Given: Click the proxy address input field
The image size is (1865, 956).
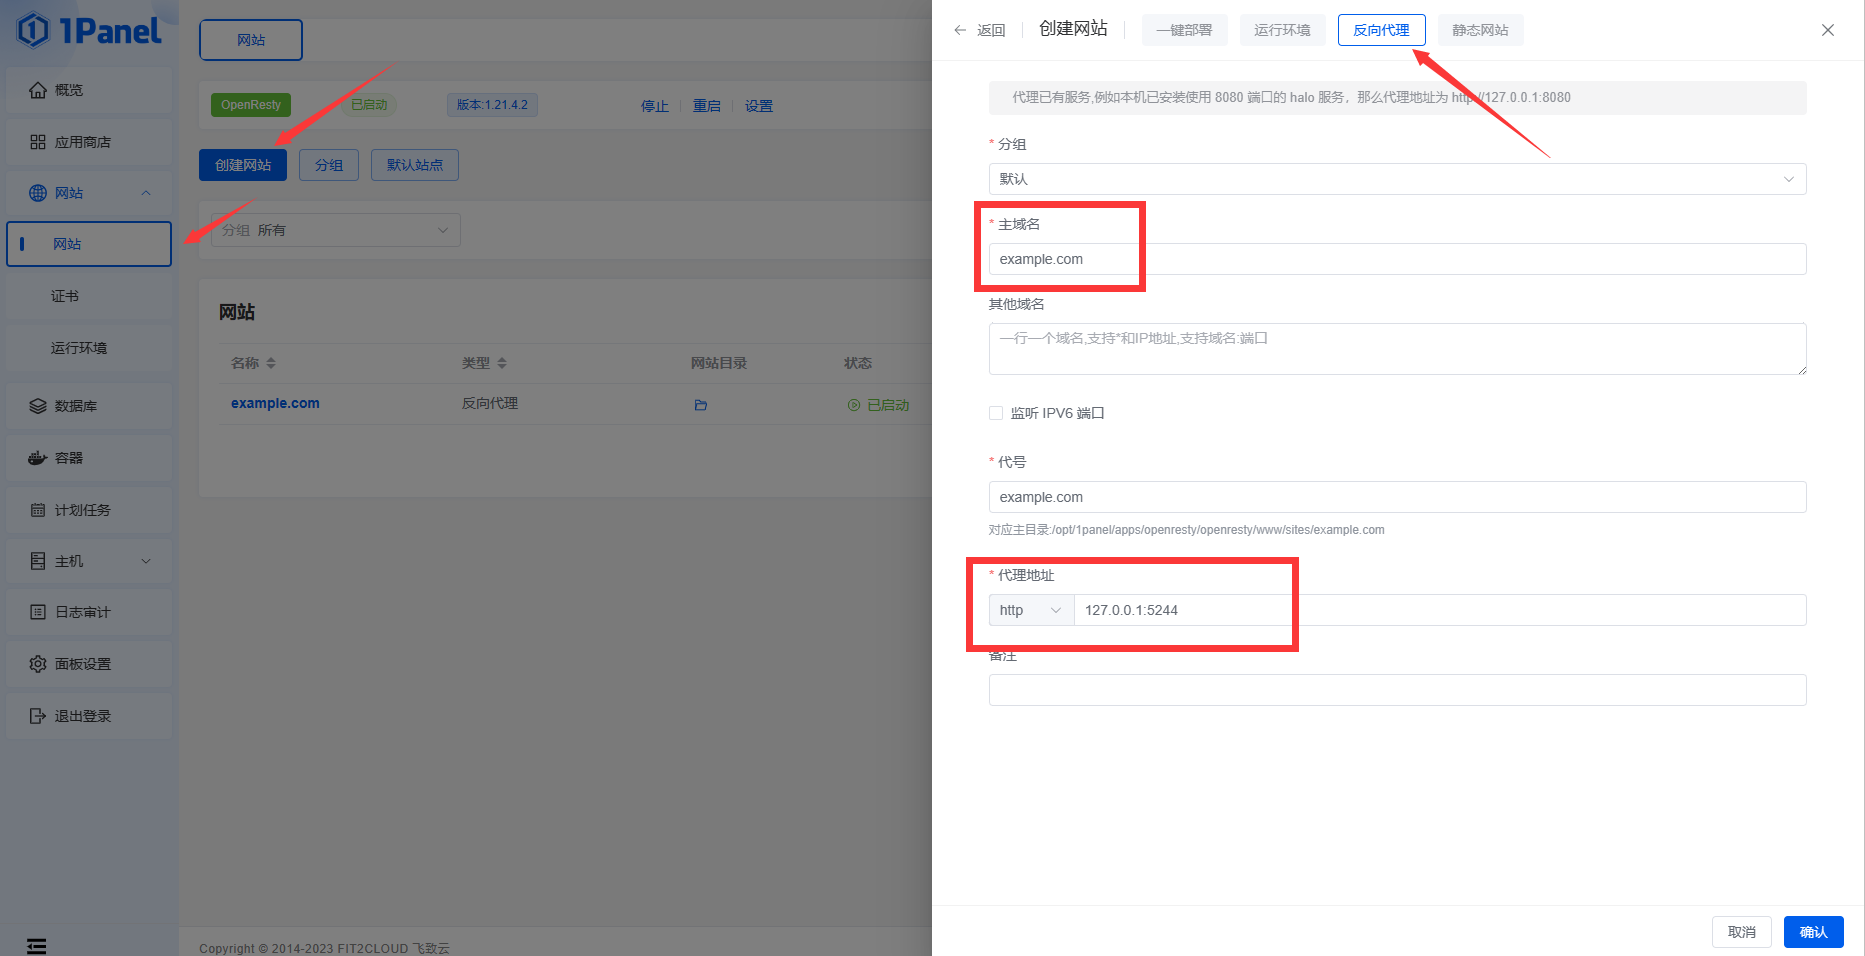Looking at the screenshot, I should pos(1438,610).
